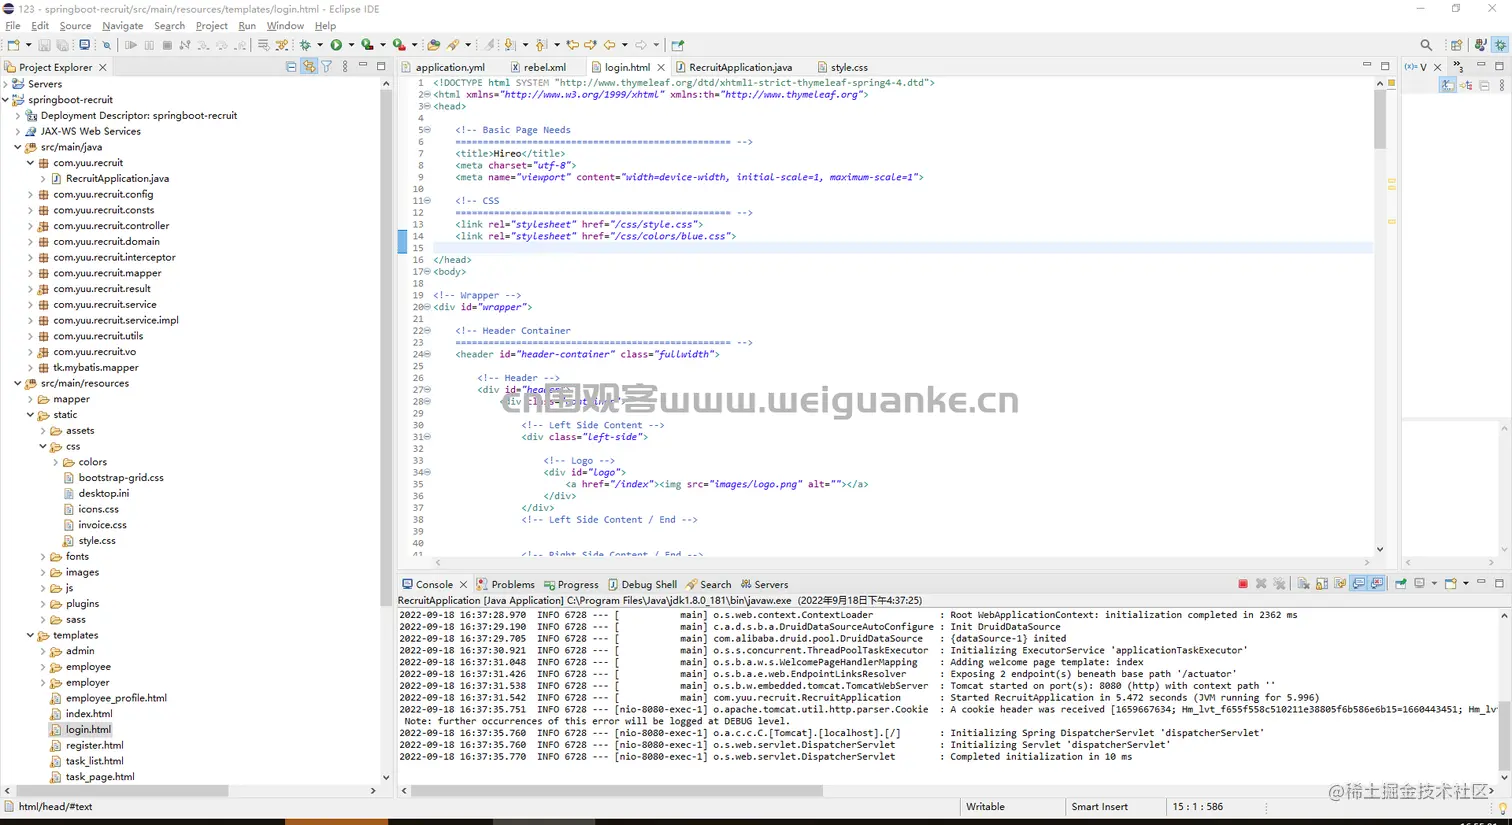Collapse the springboot-recruit project node

pos(6,100)
